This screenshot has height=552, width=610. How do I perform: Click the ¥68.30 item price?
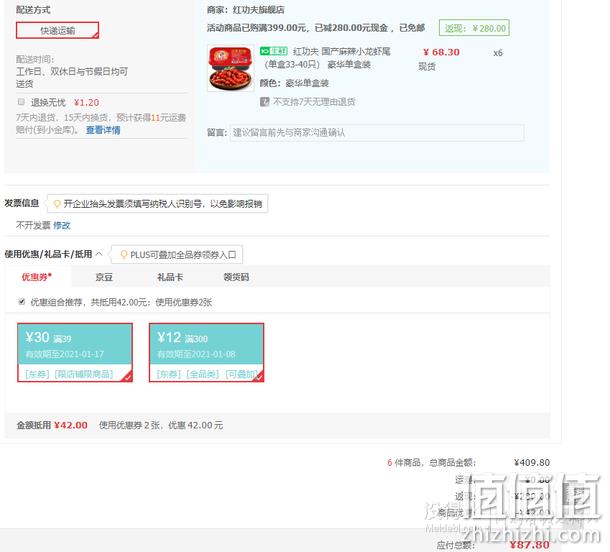[441, 52]
